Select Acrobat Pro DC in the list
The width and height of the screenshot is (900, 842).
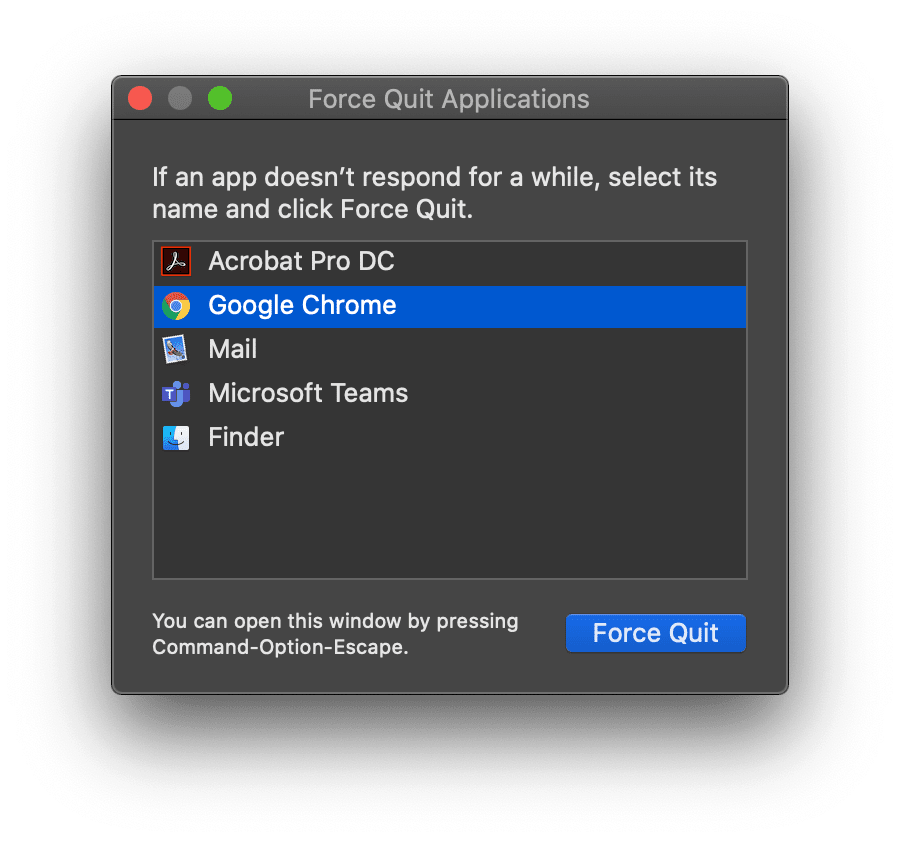[300, 261]
